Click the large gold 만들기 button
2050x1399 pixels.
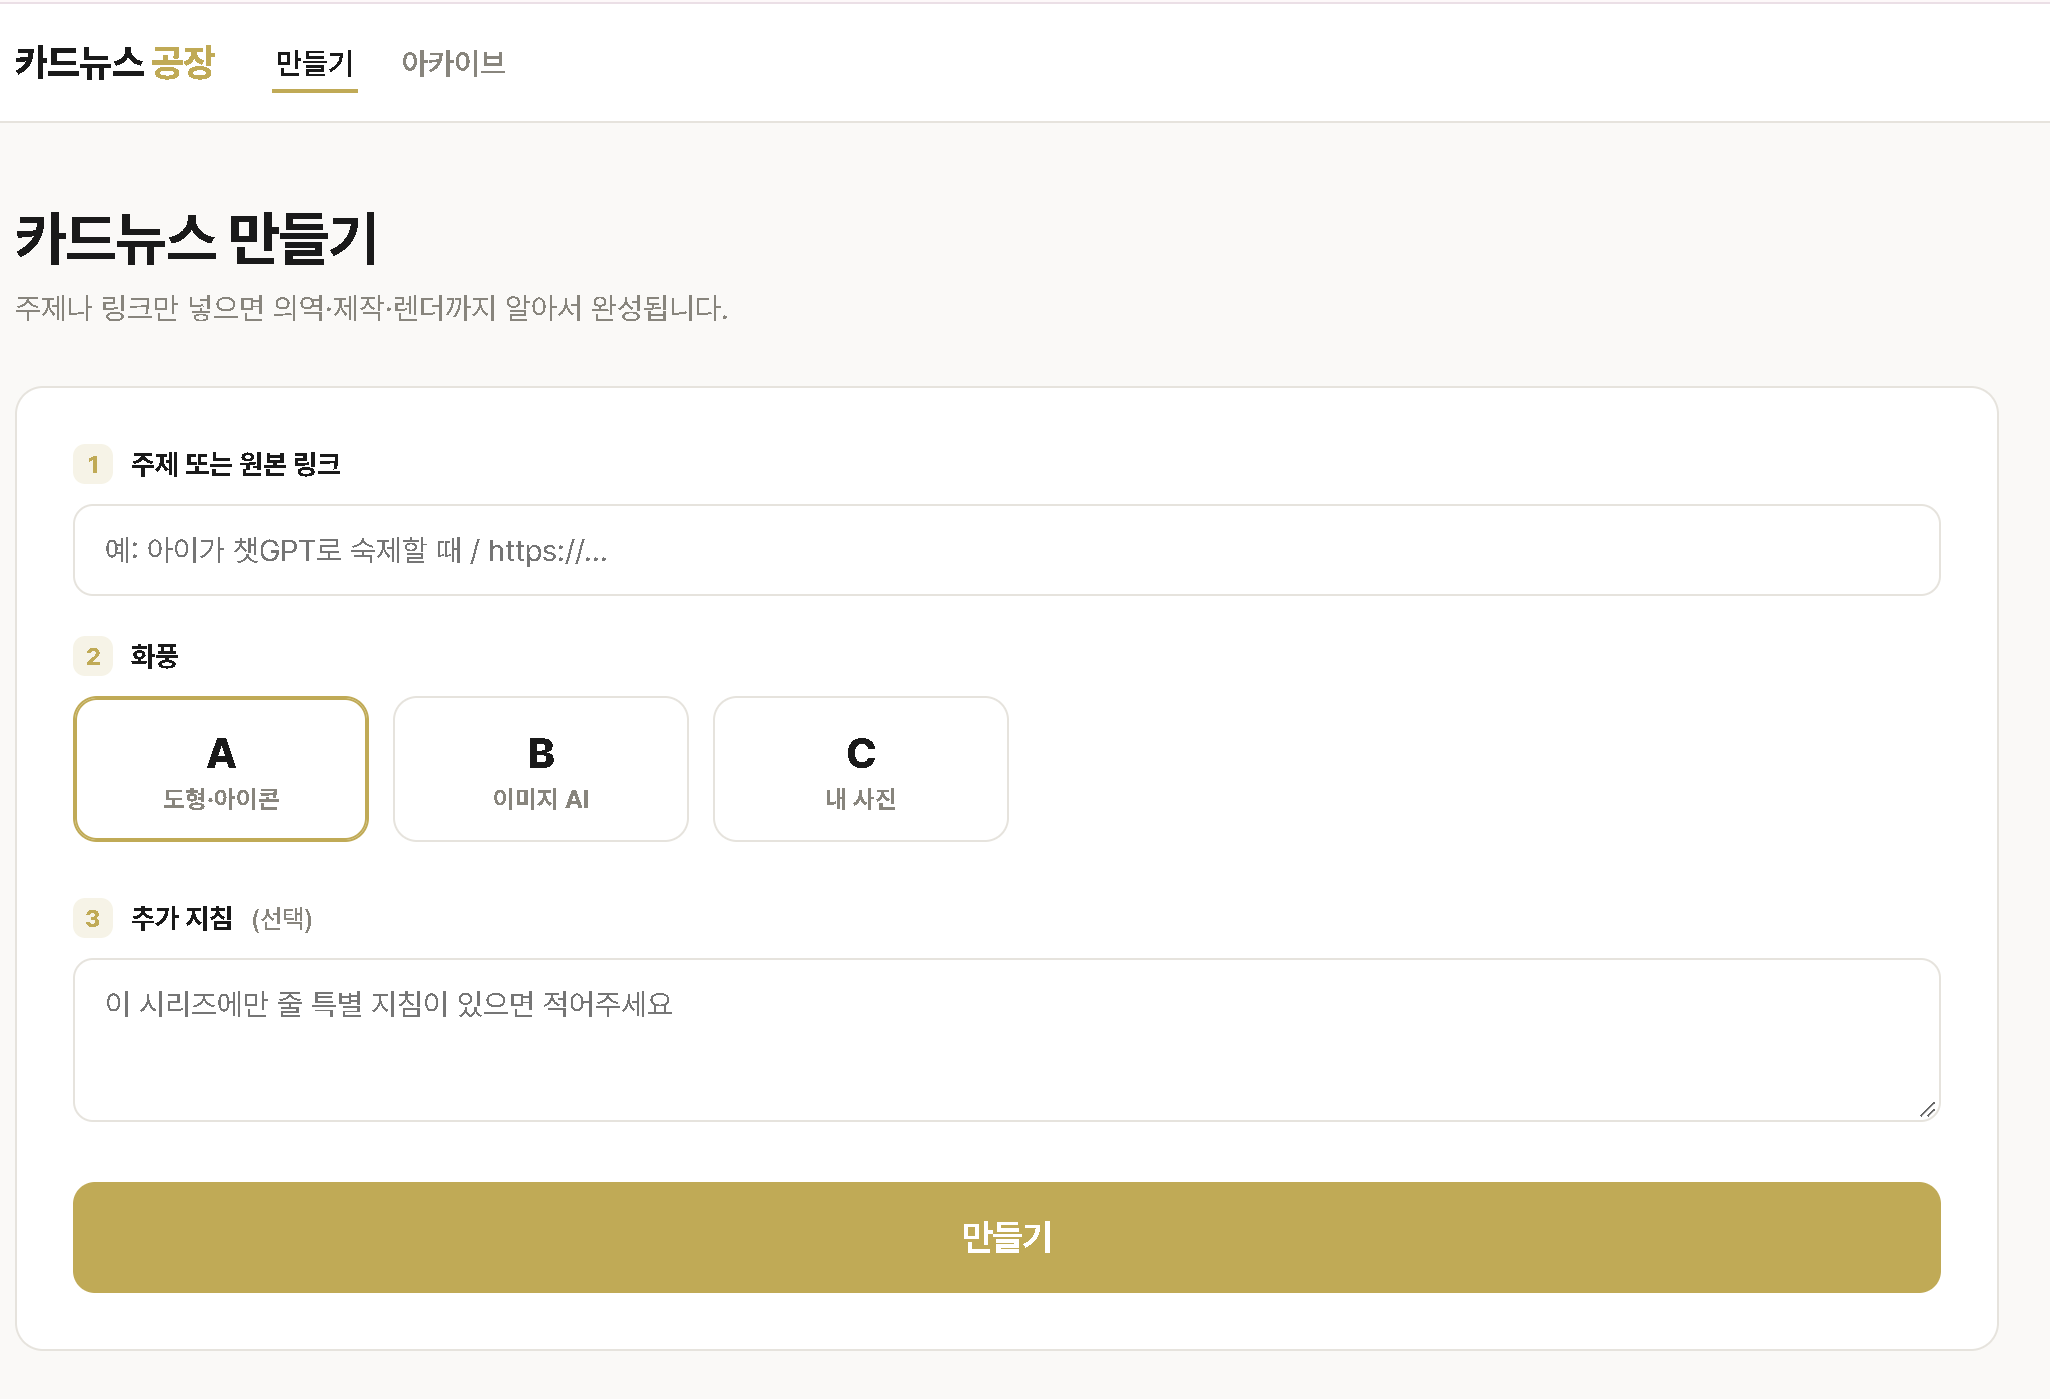1006,1237
